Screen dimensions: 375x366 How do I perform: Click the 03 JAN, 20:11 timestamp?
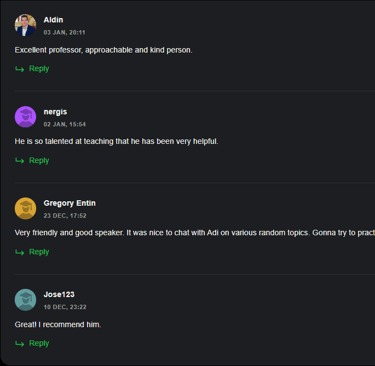tap(64, 33)
